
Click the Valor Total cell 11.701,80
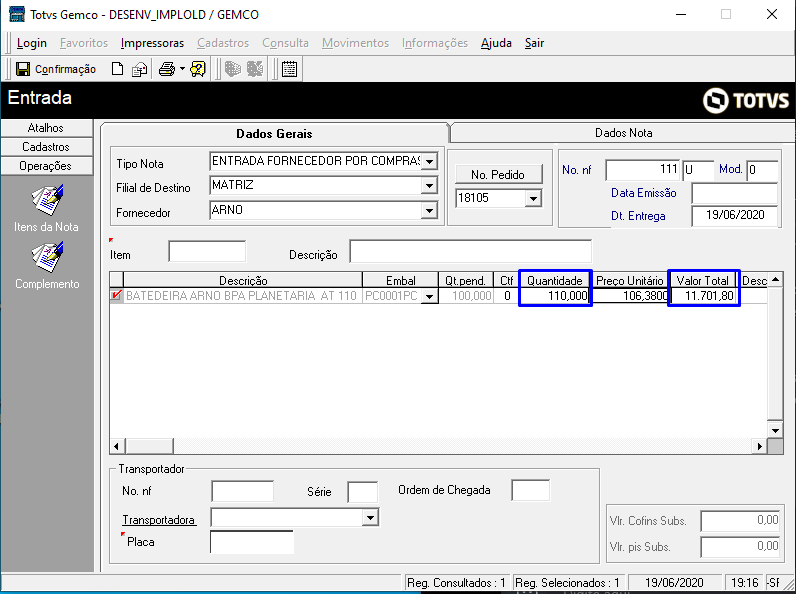[704, 296]
